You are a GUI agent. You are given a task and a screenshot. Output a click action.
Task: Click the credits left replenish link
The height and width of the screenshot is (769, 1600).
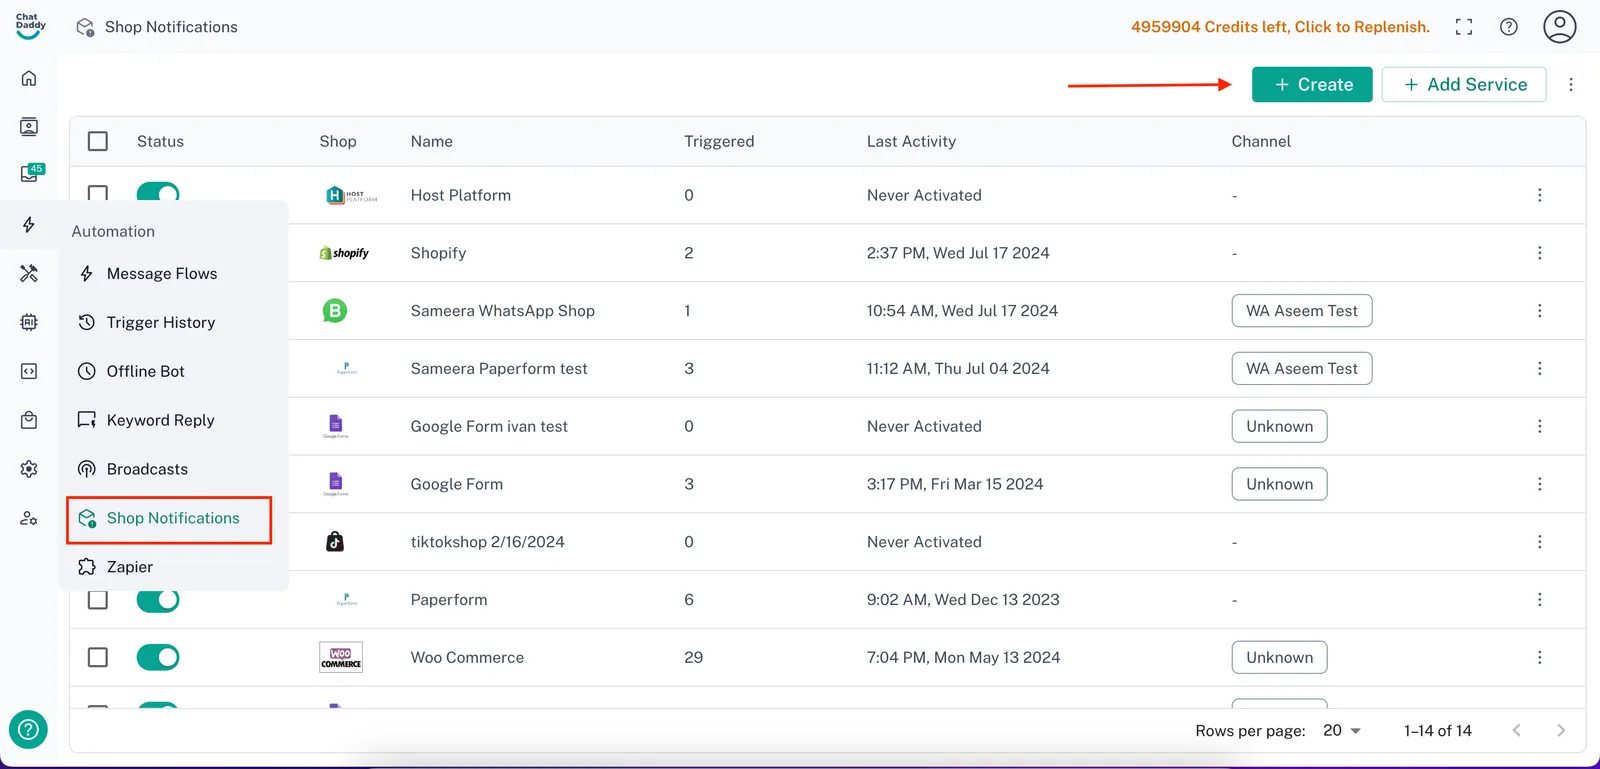[1280, 27]
